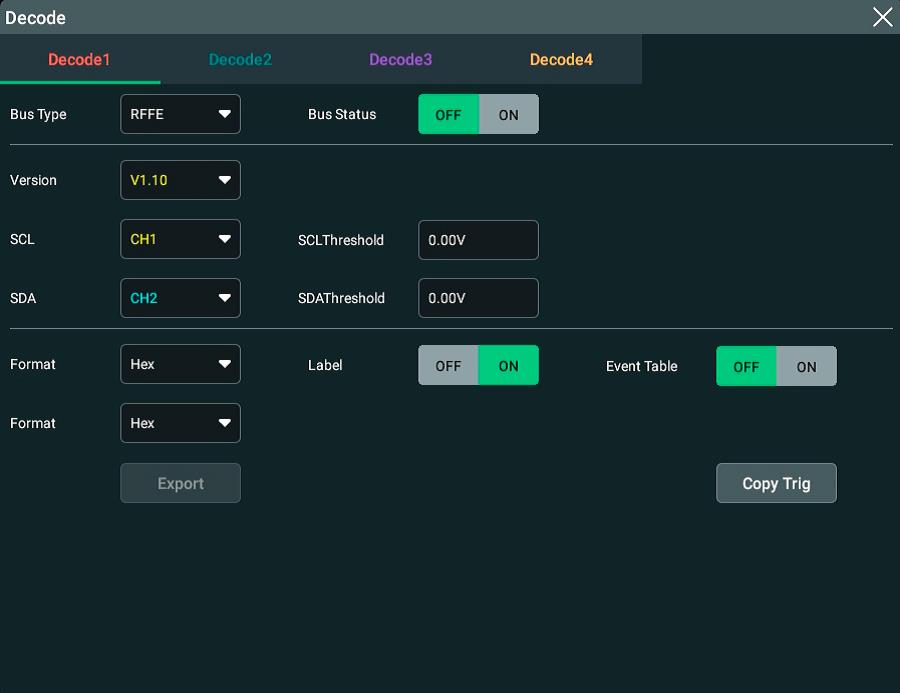
Task: Open the second Format Hex dropdown
Action: tap(180, 423)
